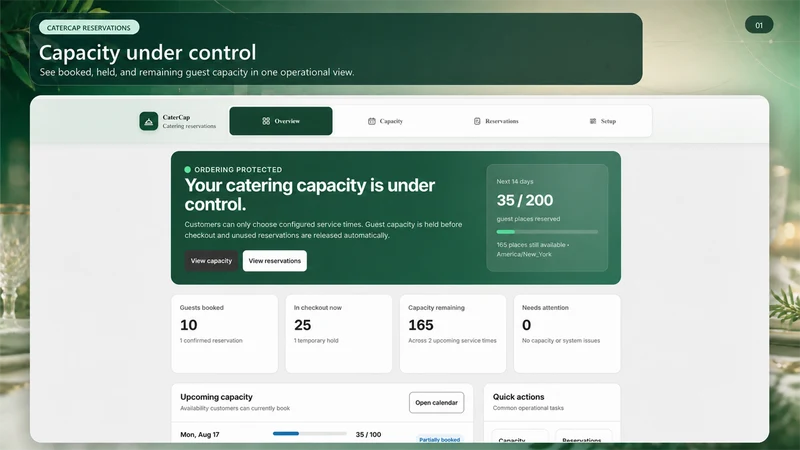Click the green Ordering Protected status dot
Screen dimensions: 800x450
coord(187,169)
